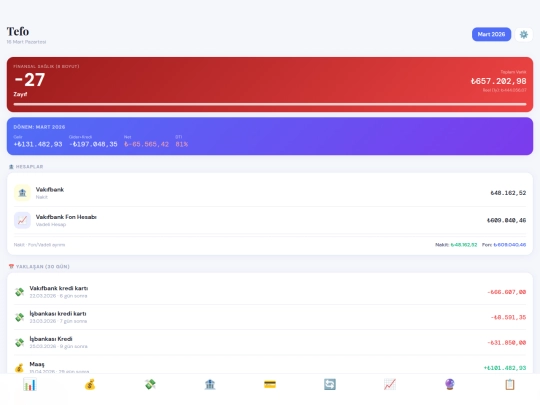This screenshot has width=540, height=405.
Task: Click the Vakıfbank Fon Hesabı chart icon
Action: [22, 220]
